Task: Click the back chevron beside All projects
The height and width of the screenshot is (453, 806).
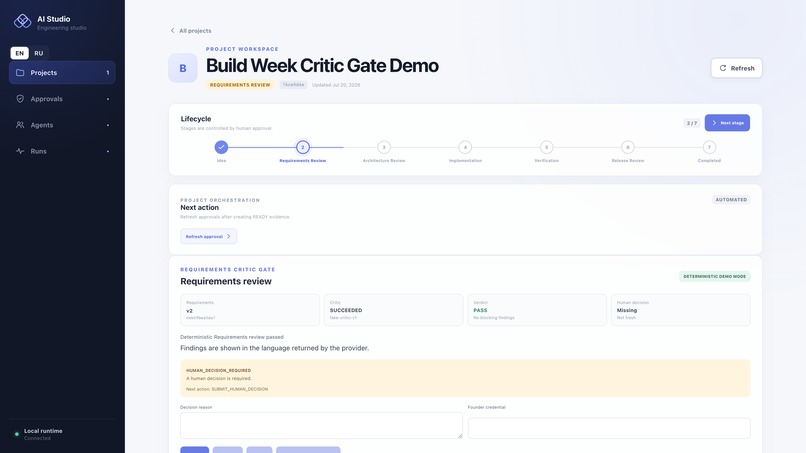Action: click(x=172, y=31)
